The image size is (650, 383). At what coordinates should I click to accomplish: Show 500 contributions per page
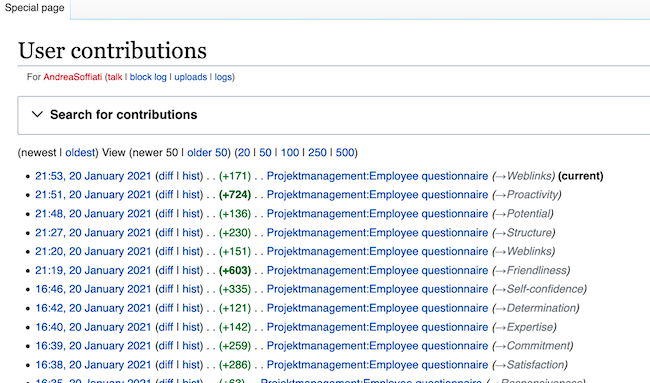[x=345, y=153]
